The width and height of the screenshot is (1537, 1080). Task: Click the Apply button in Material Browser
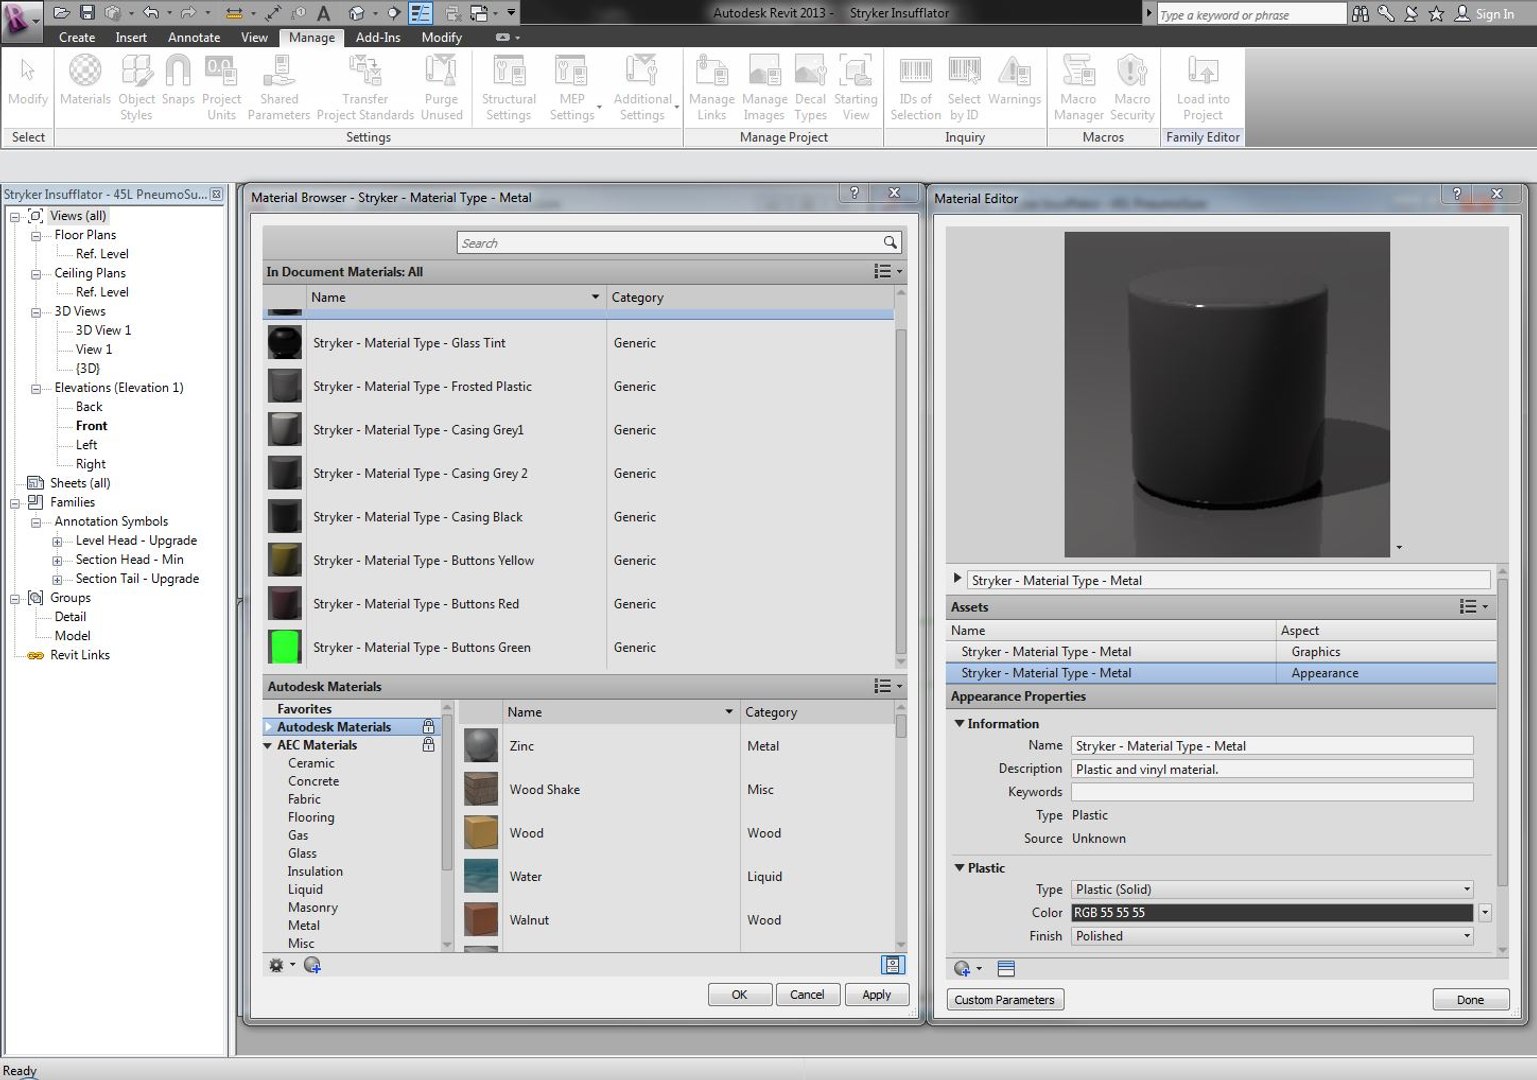tap(876, 995)
